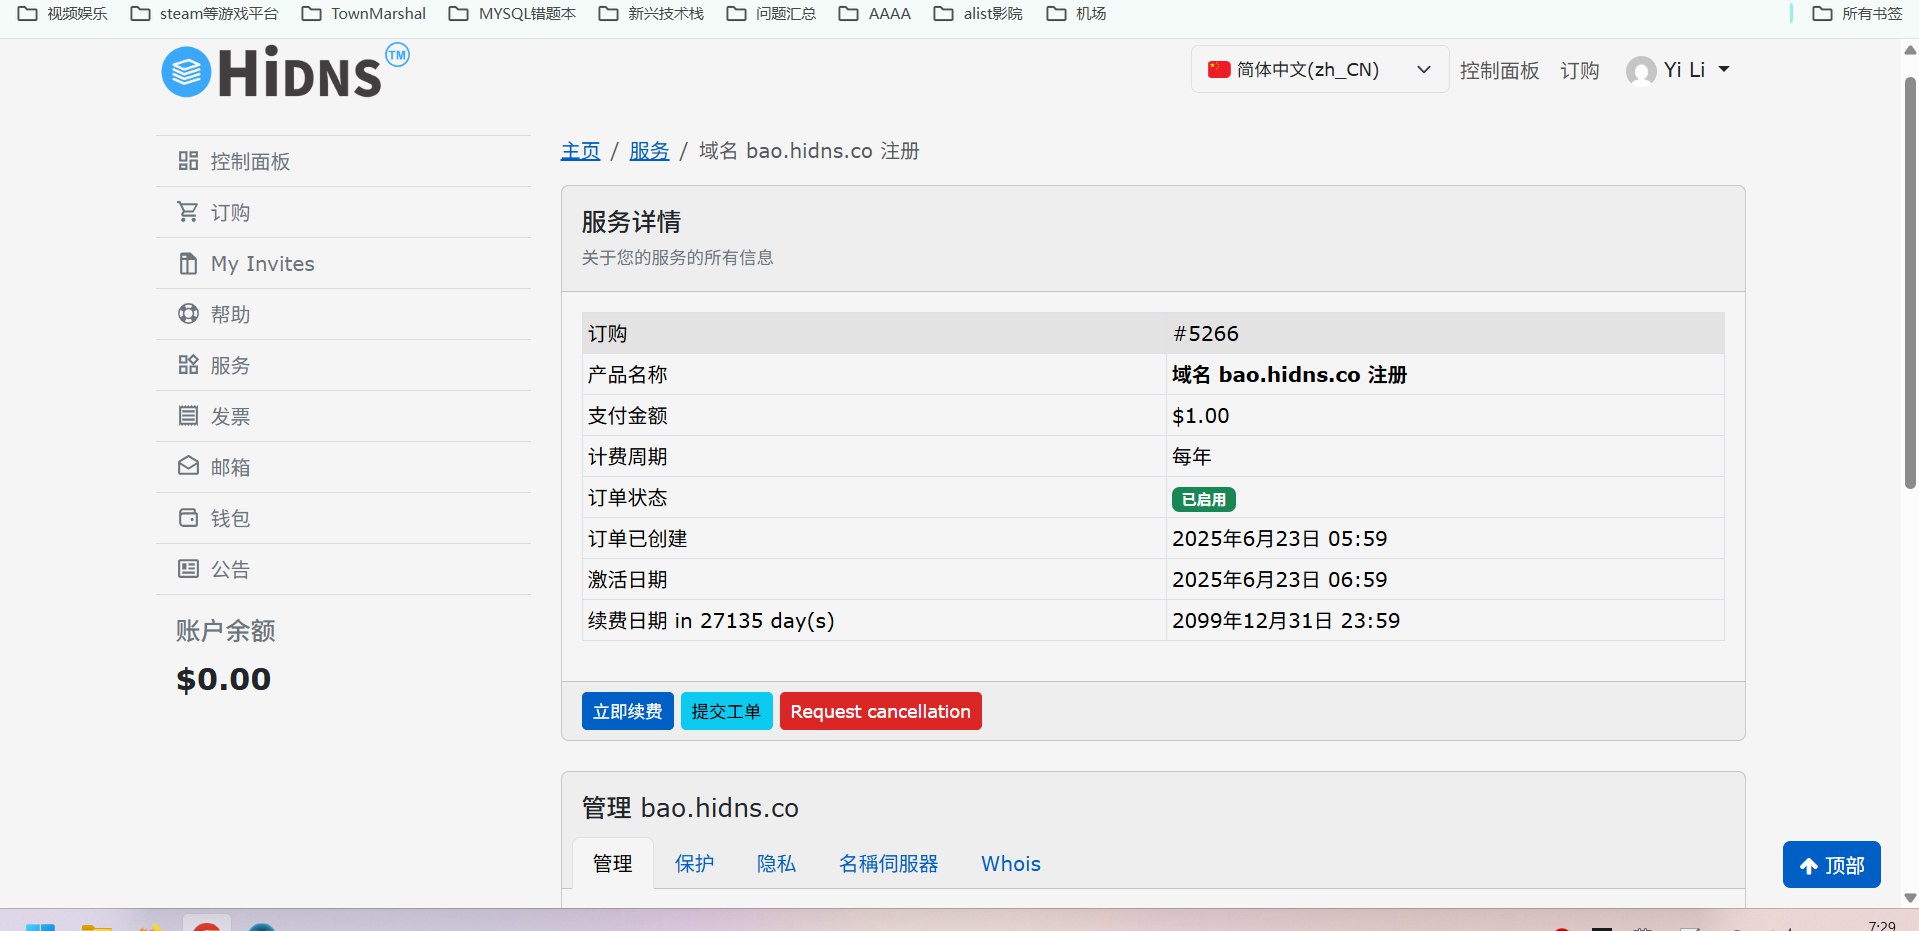Click the 帮助 globe icon
This screenshot has height=931, width=1919.
189,313
